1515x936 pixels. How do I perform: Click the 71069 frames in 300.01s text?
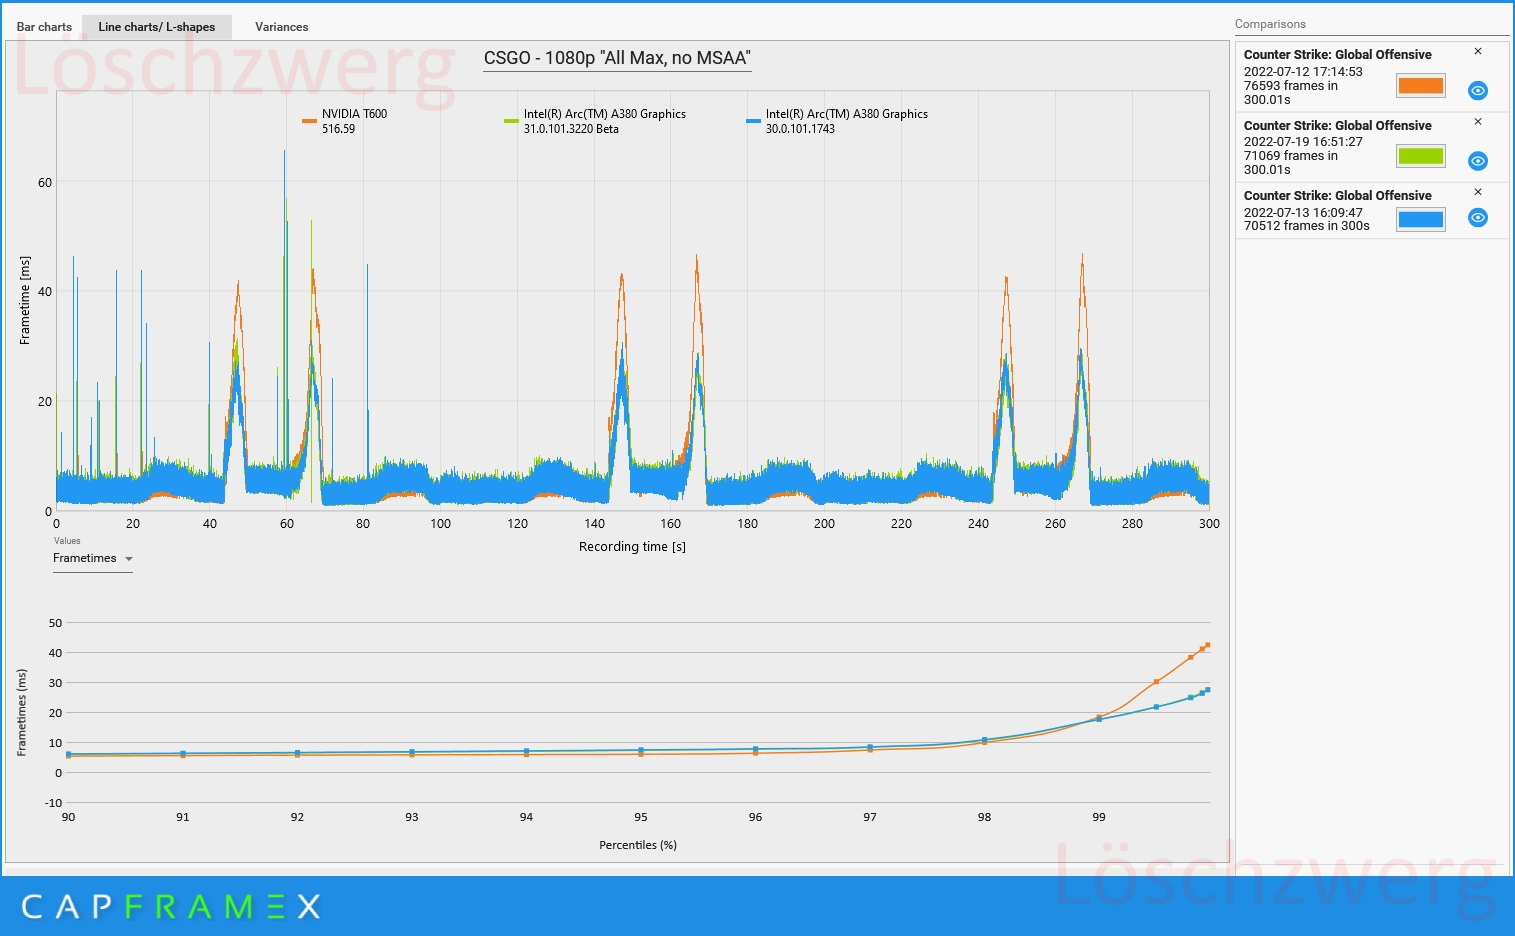coord(1291,162)
